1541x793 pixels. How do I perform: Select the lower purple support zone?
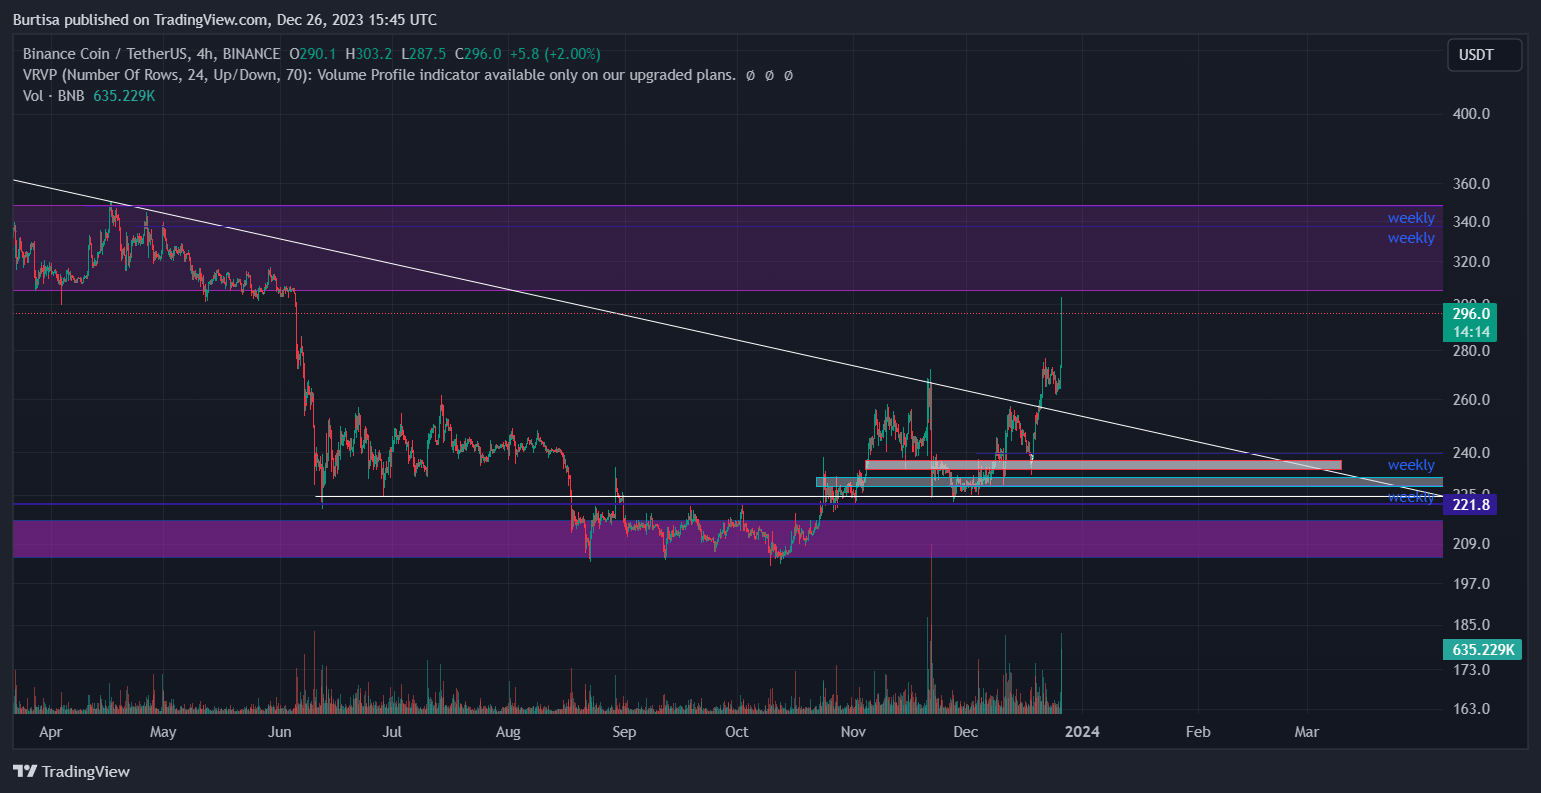[727, 539]
